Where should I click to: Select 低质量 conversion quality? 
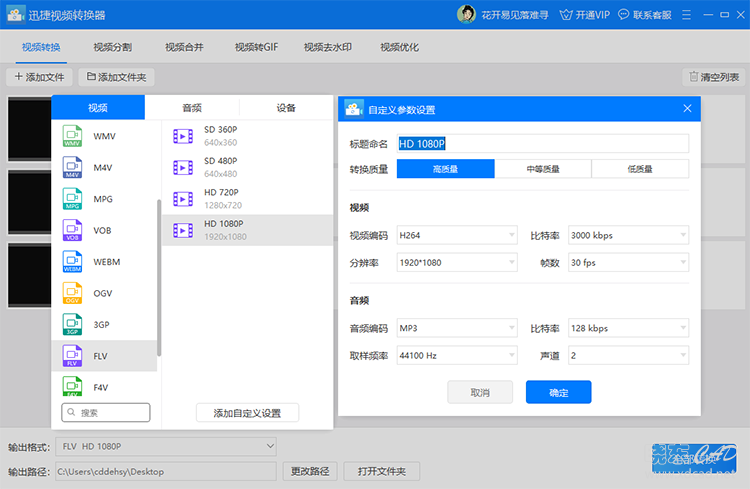point(640,169)
